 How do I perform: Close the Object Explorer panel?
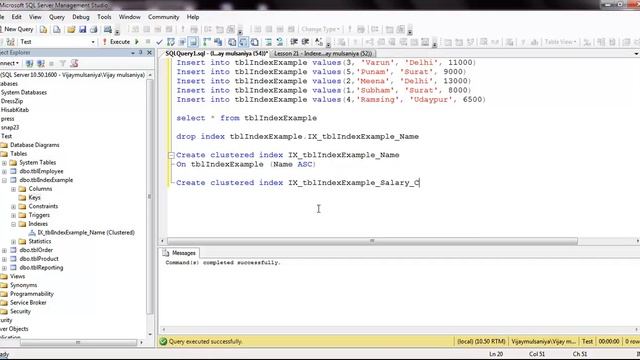click(149, 53)
